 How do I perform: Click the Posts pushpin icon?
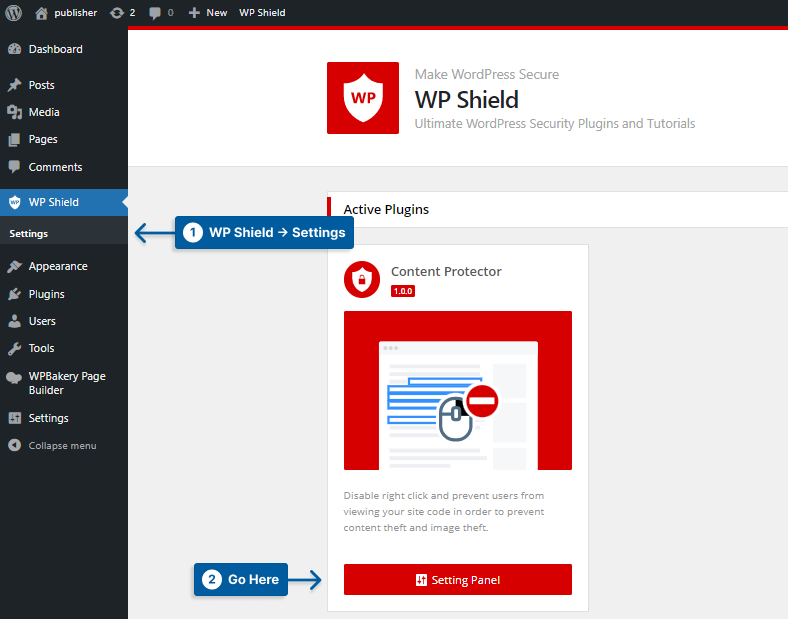15,85
